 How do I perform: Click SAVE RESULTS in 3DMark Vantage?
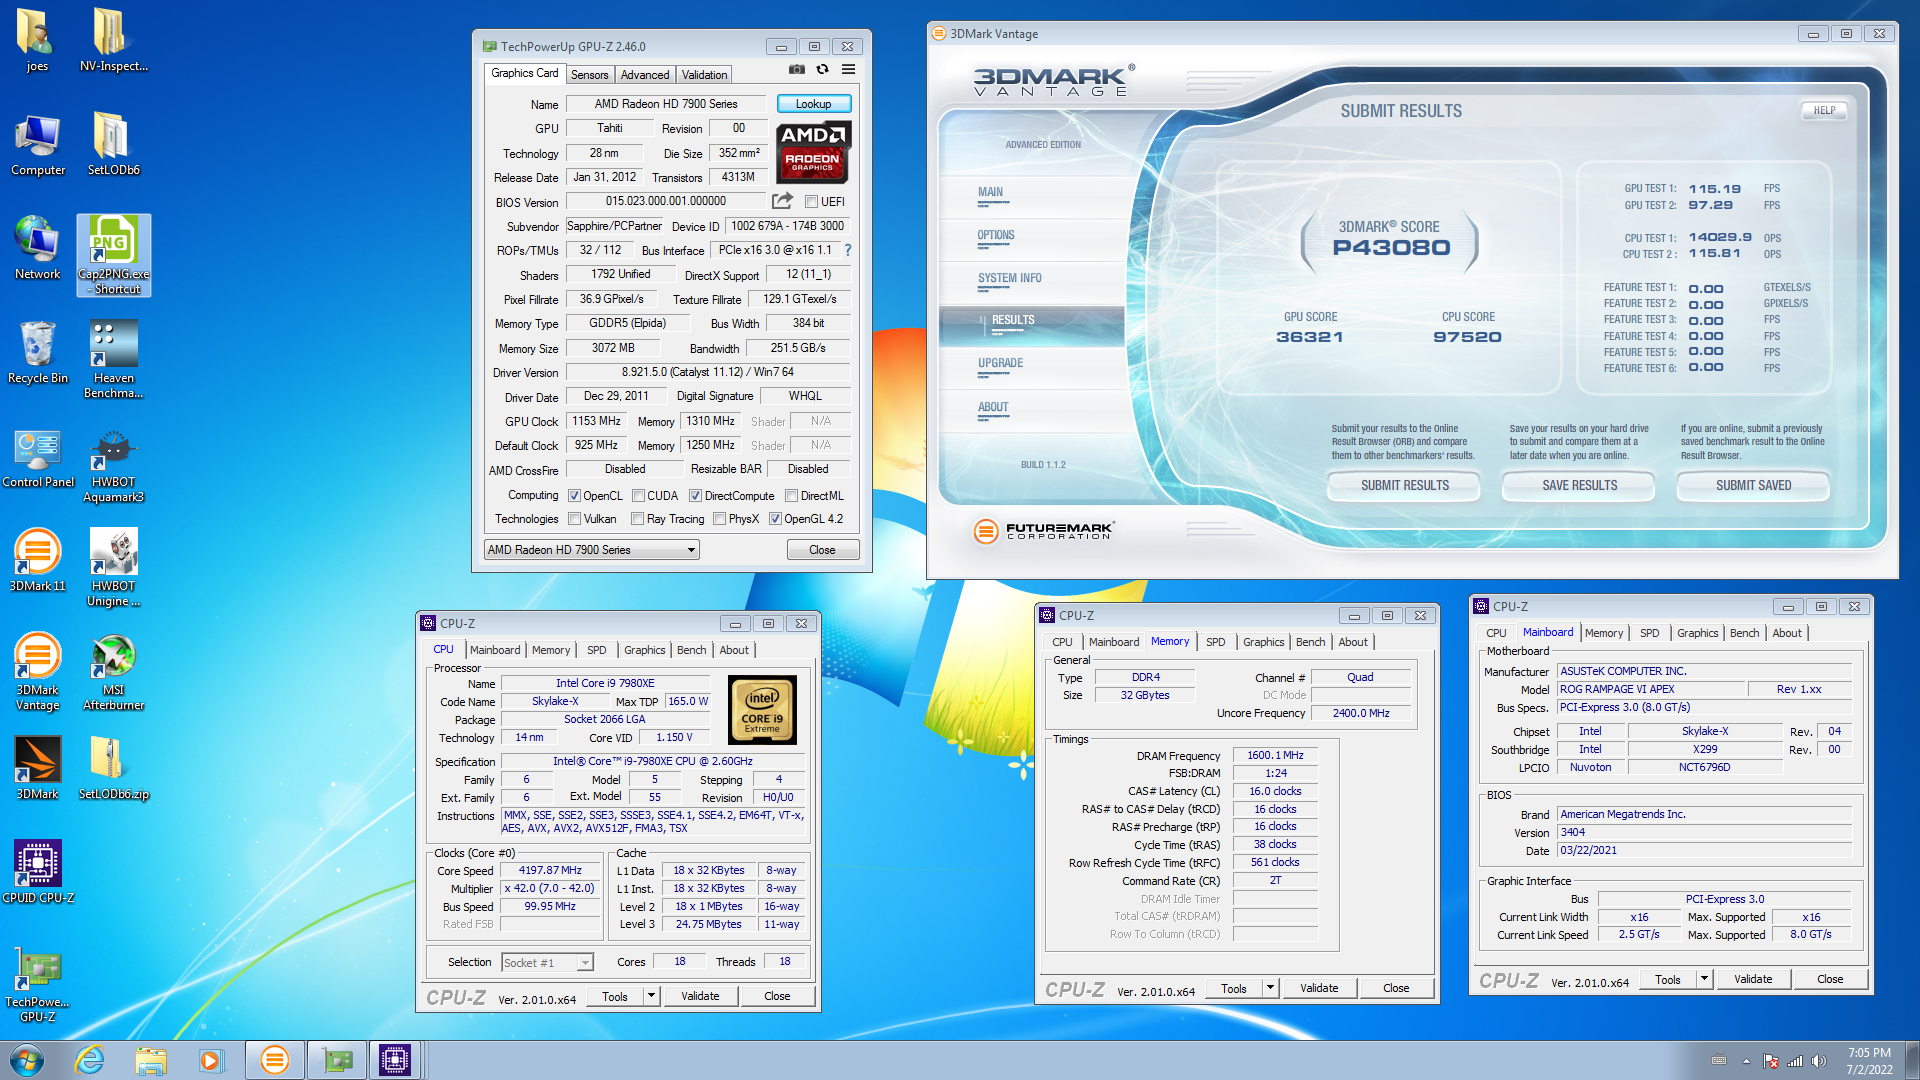point(1579,485)
